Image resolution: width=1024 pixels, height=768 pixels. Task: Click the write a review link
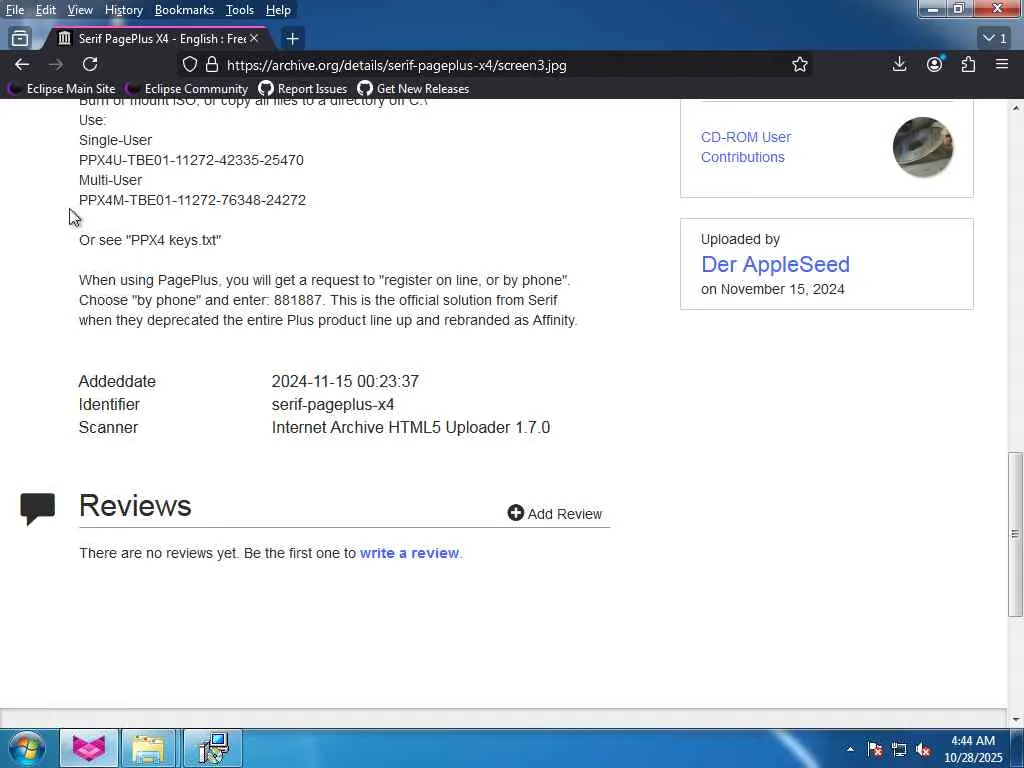coord(409,552)
